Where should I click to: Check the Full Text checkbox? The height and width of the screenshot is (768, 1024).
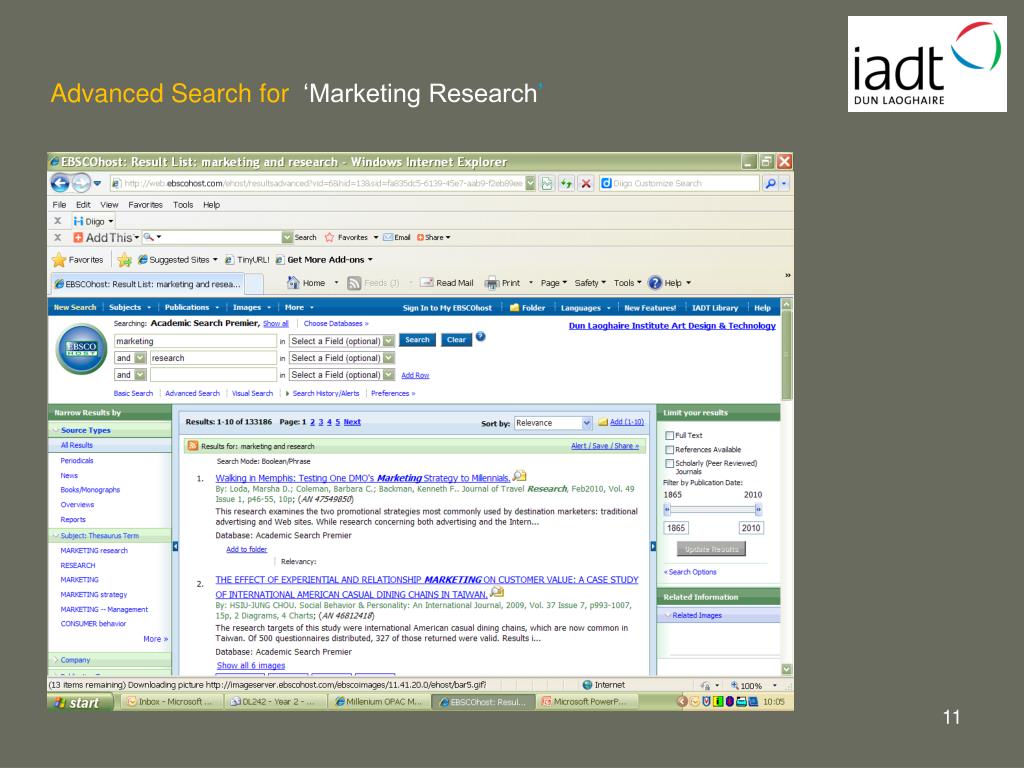(669, 436)
